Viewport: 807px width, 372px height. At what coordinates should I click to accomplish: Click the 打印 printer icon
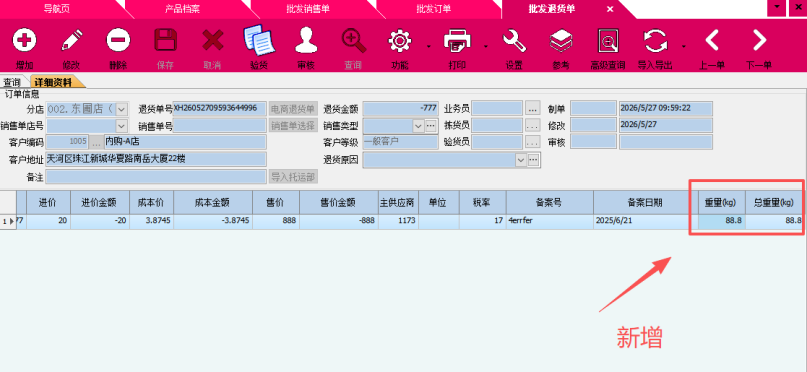(457, 40)
